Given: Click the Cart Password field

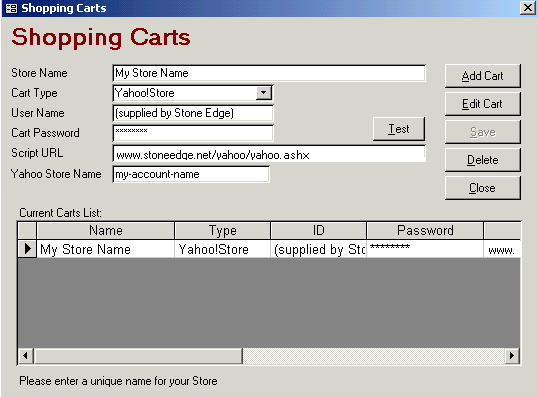Looking at the screenshot, I should coord(193,133).
